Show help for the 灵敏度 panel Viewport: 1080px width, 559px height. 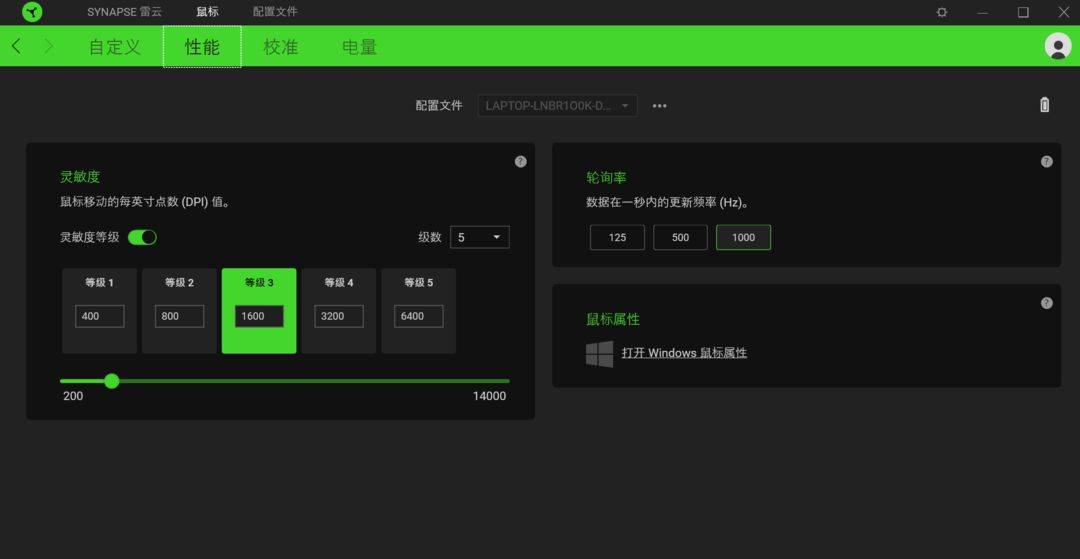(521, 162)
